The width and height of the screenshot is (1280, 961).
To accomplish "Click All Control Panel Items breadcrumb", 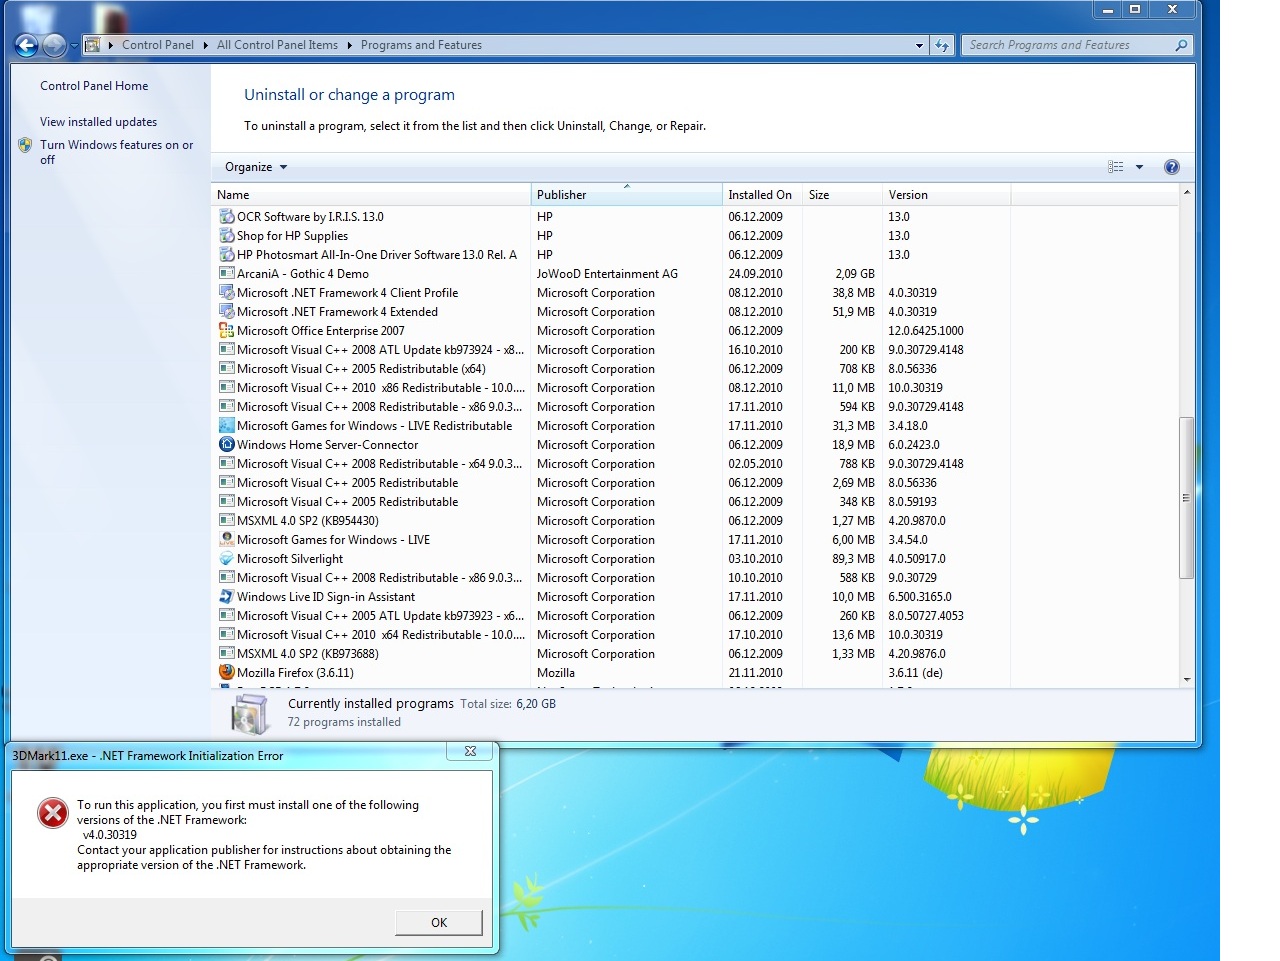I will (277, 45).
